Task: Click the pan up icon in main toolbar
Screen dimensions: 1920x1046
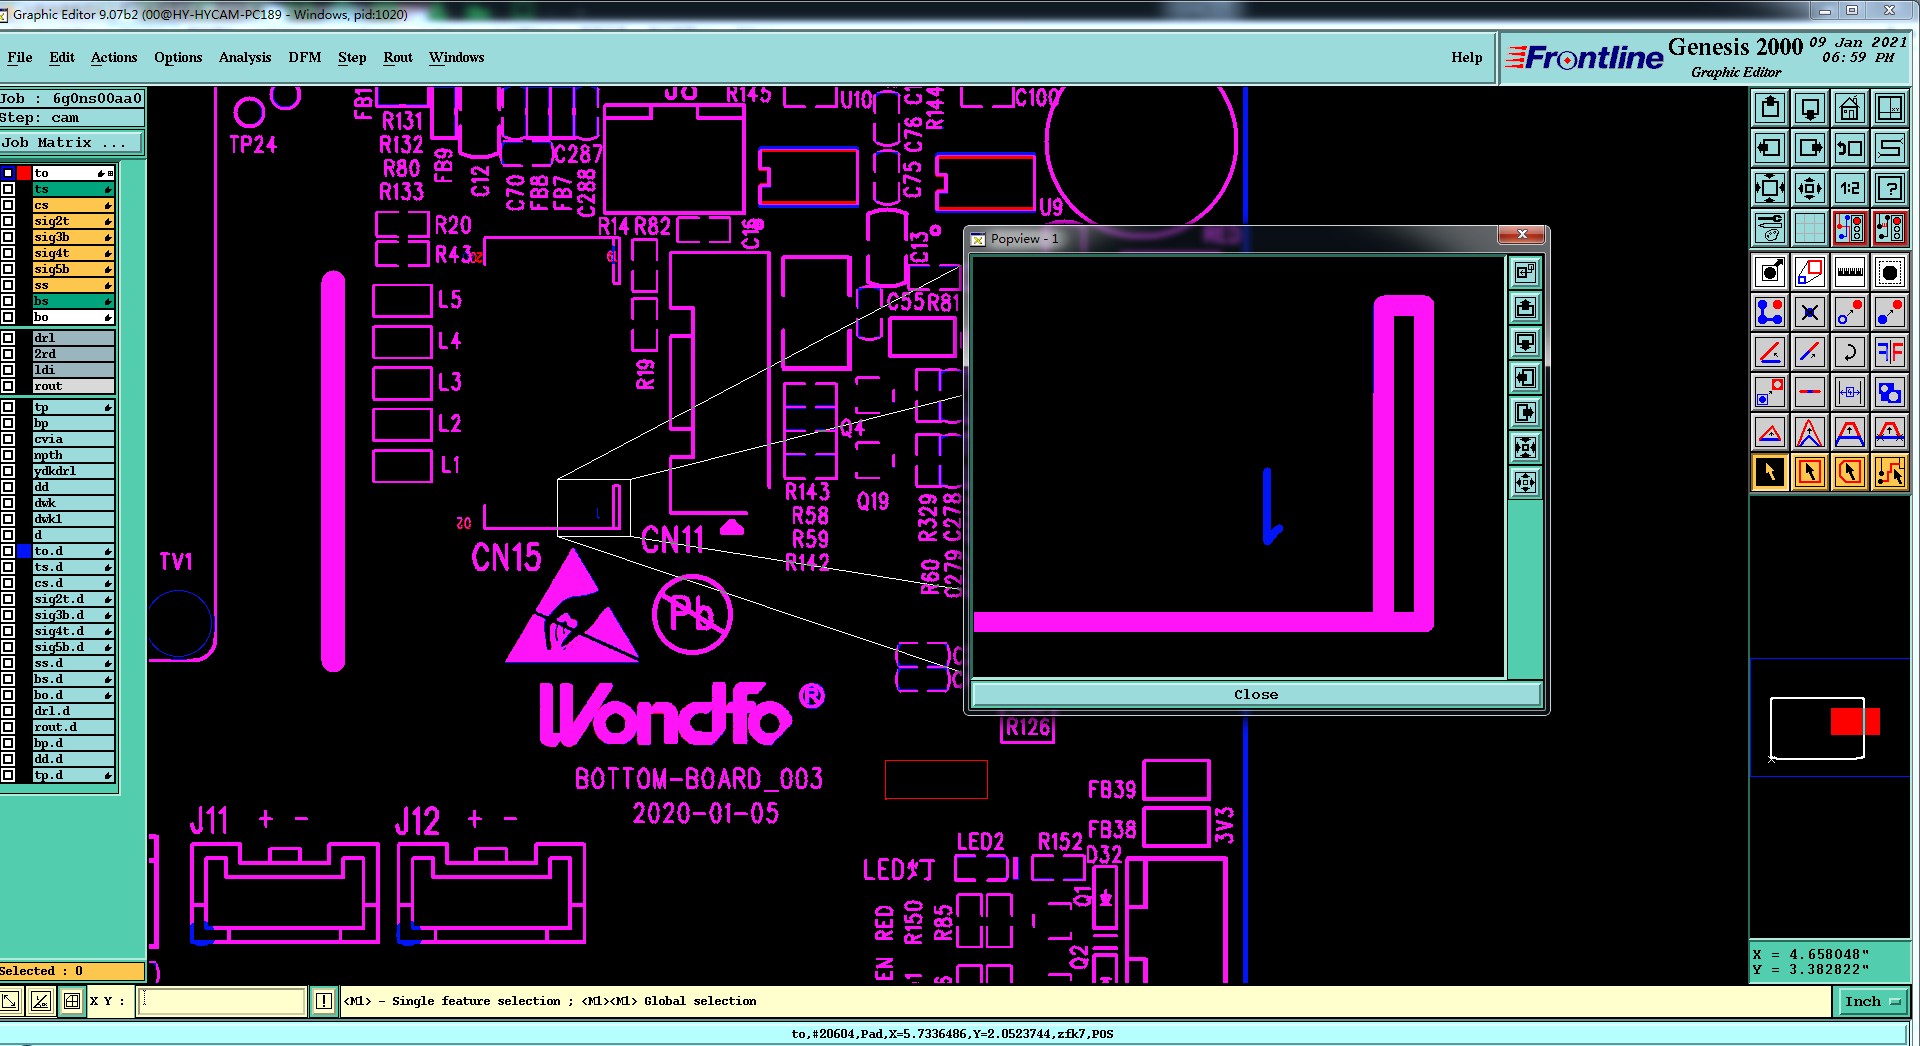Action: [x=1770, y=108]
